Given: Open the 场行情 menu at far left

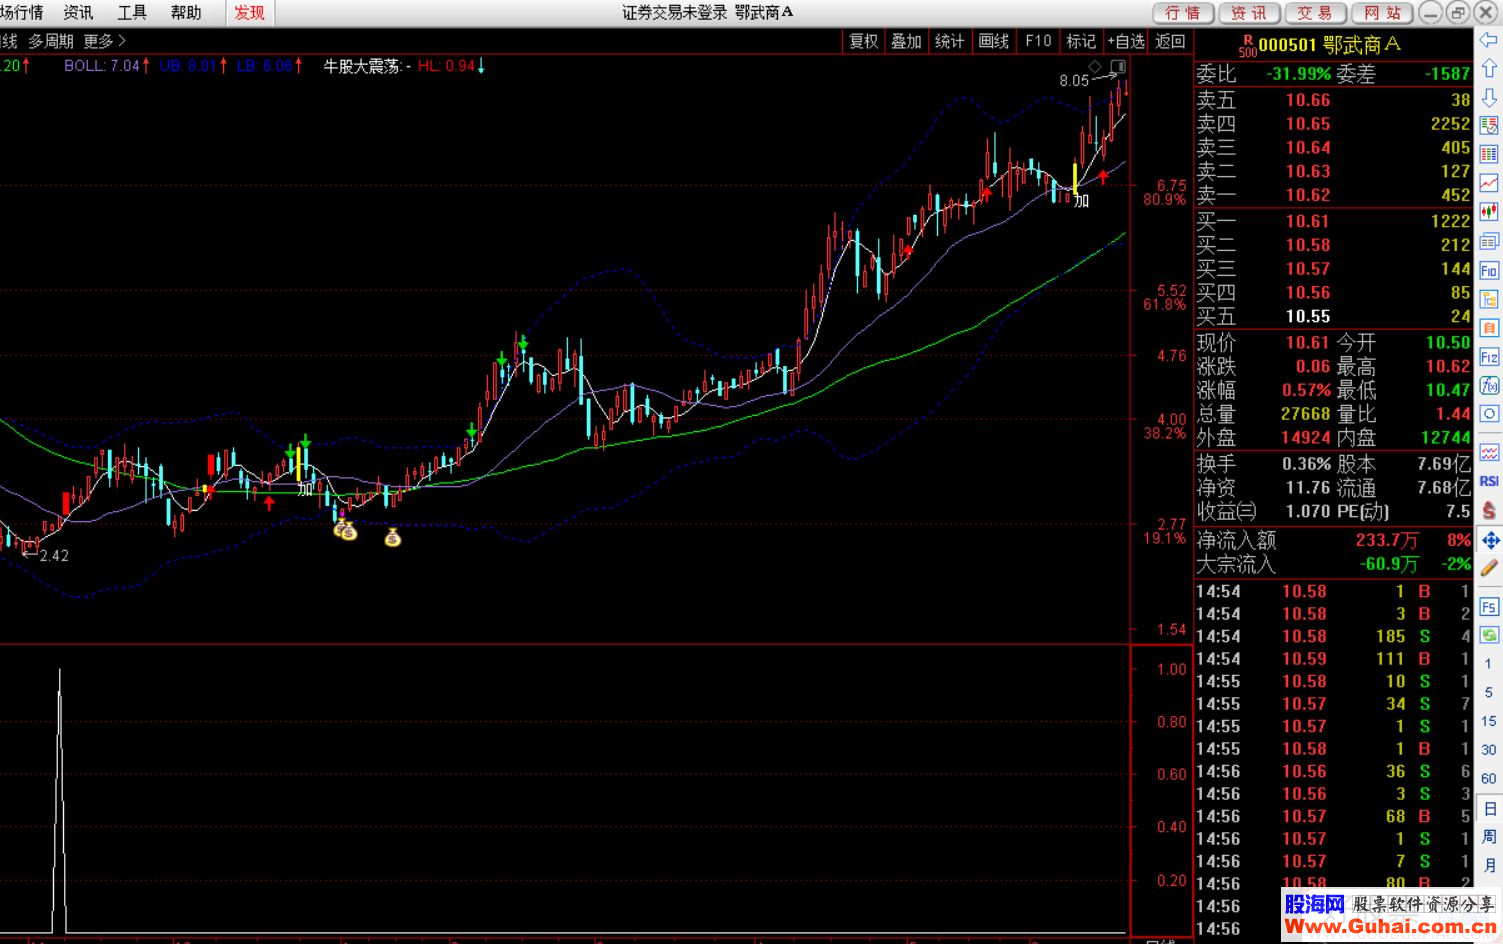Looking at the screenshot, I should [x=22, y=13].
